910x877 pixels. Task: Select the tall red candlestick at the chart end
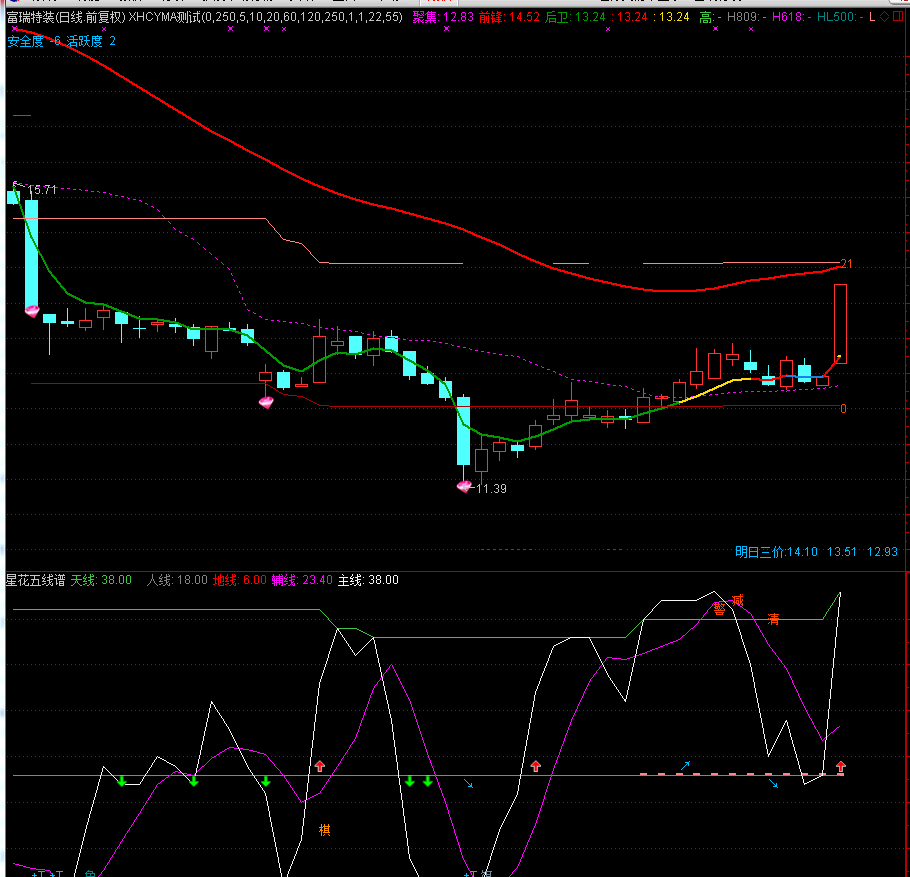coord(840,324)
